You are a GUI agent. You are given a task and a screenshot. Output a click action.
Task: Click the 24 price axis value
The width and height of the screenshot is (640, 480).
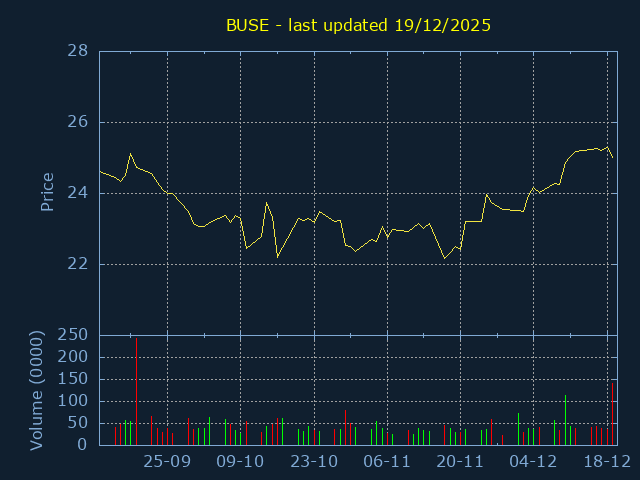[77, 193]
